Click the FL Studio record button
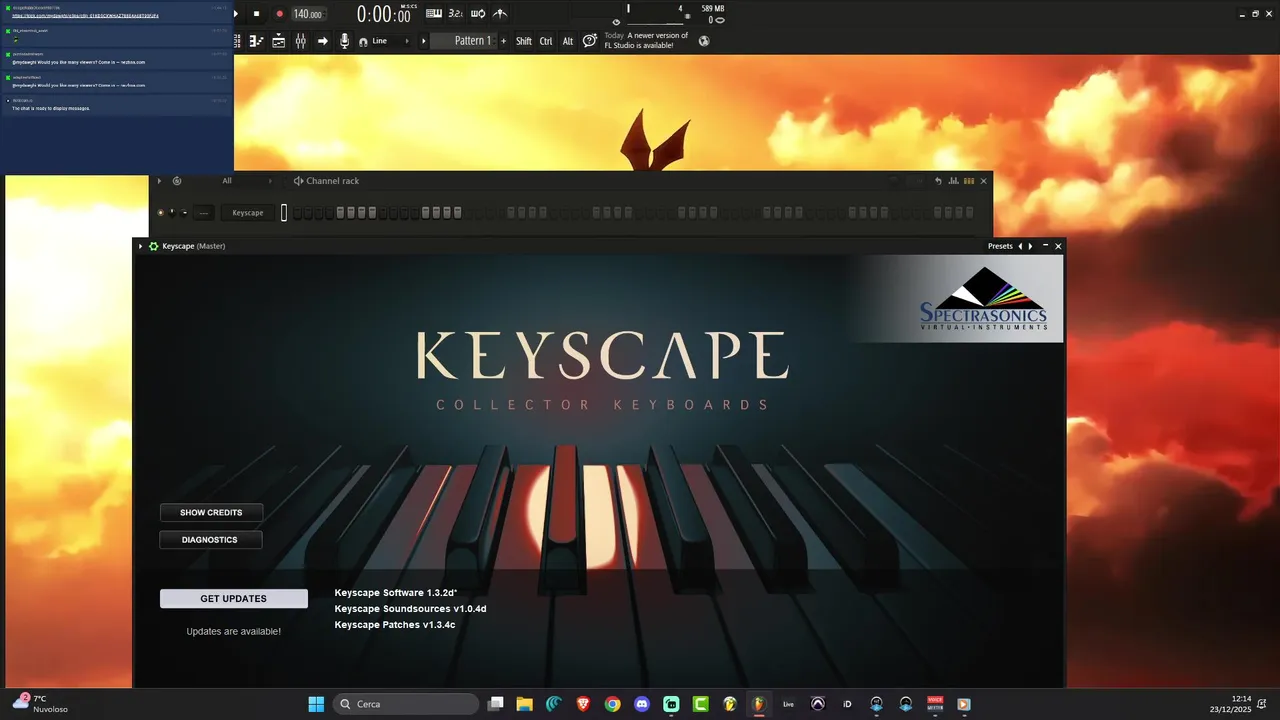The height and width of the screenshot is (720, 1280). click(x=279, y=14)
